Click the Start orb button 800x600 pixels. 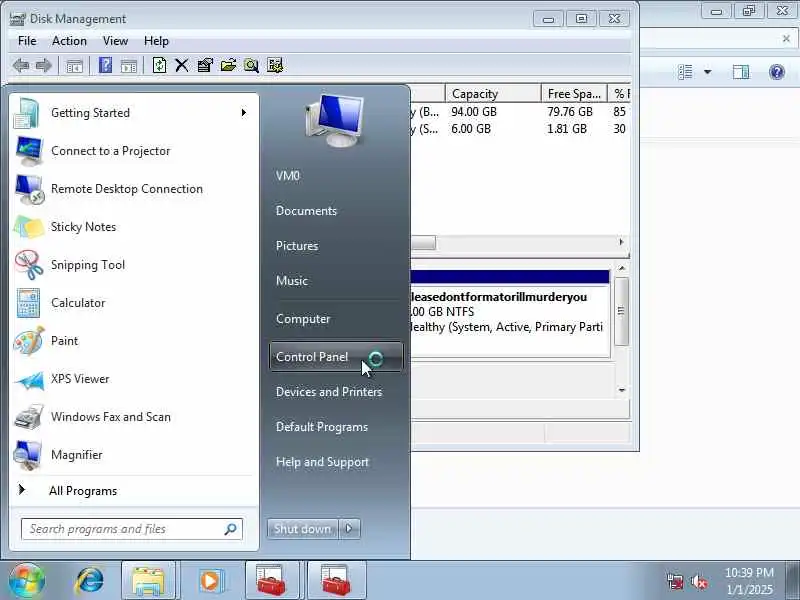coord(27,581)
